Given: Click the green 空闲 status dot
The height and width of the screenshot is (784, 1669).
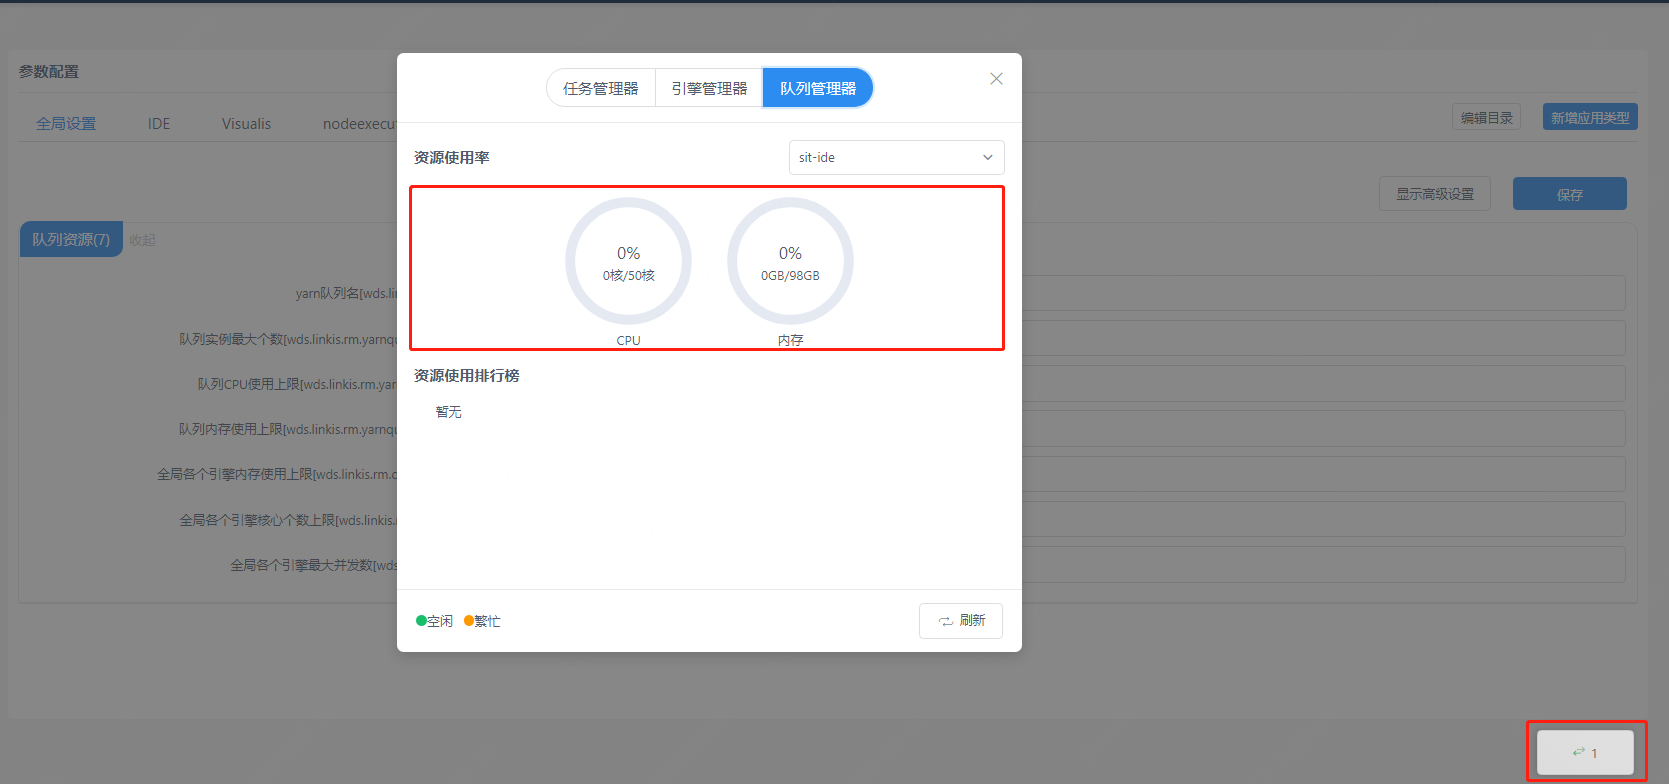Looking at the screenshot, I should coord(421,621).
